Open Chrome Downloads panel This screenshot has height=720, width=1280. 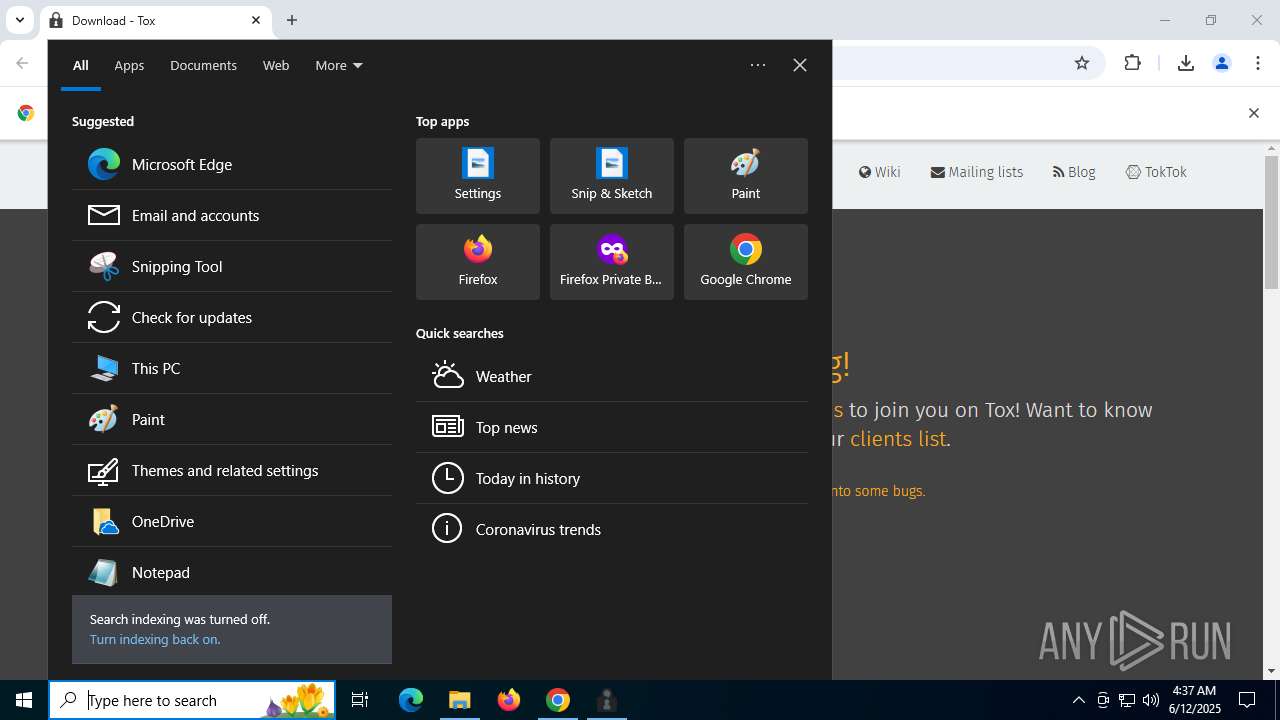(1186, 63)
